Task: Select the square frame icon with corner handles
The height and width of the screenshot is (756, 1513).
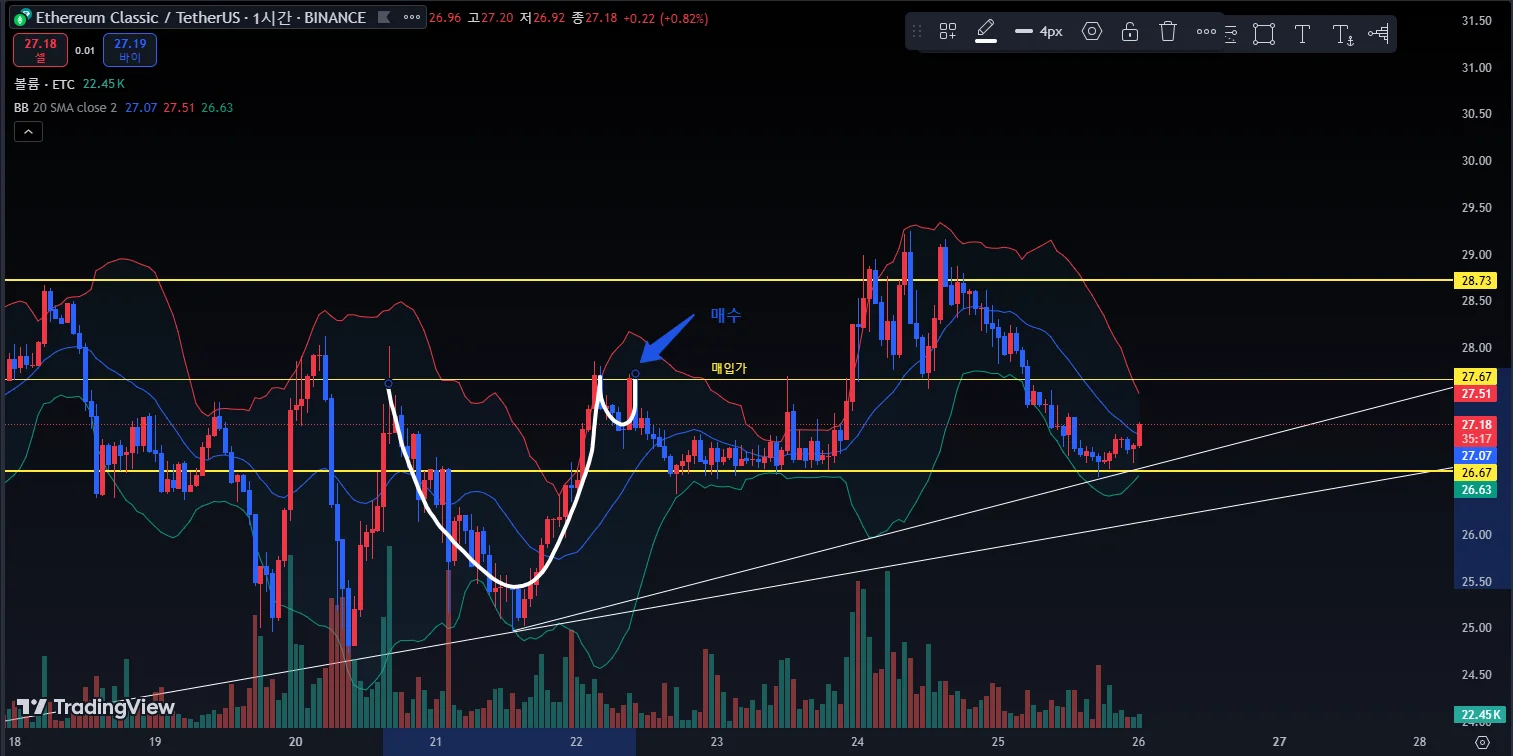Action: coord(1264,33)
